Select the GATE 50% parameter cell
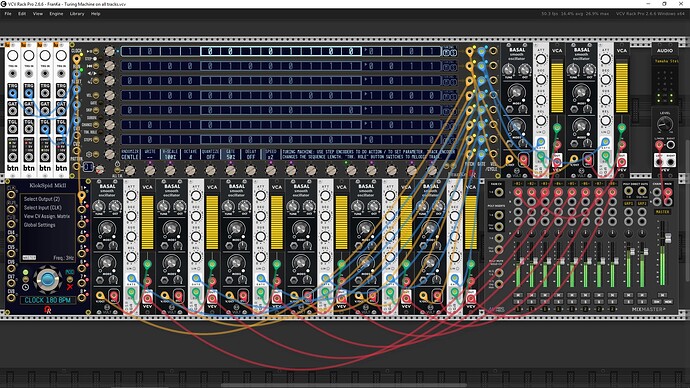The image size is (690, 388). (x=231, y=154)
